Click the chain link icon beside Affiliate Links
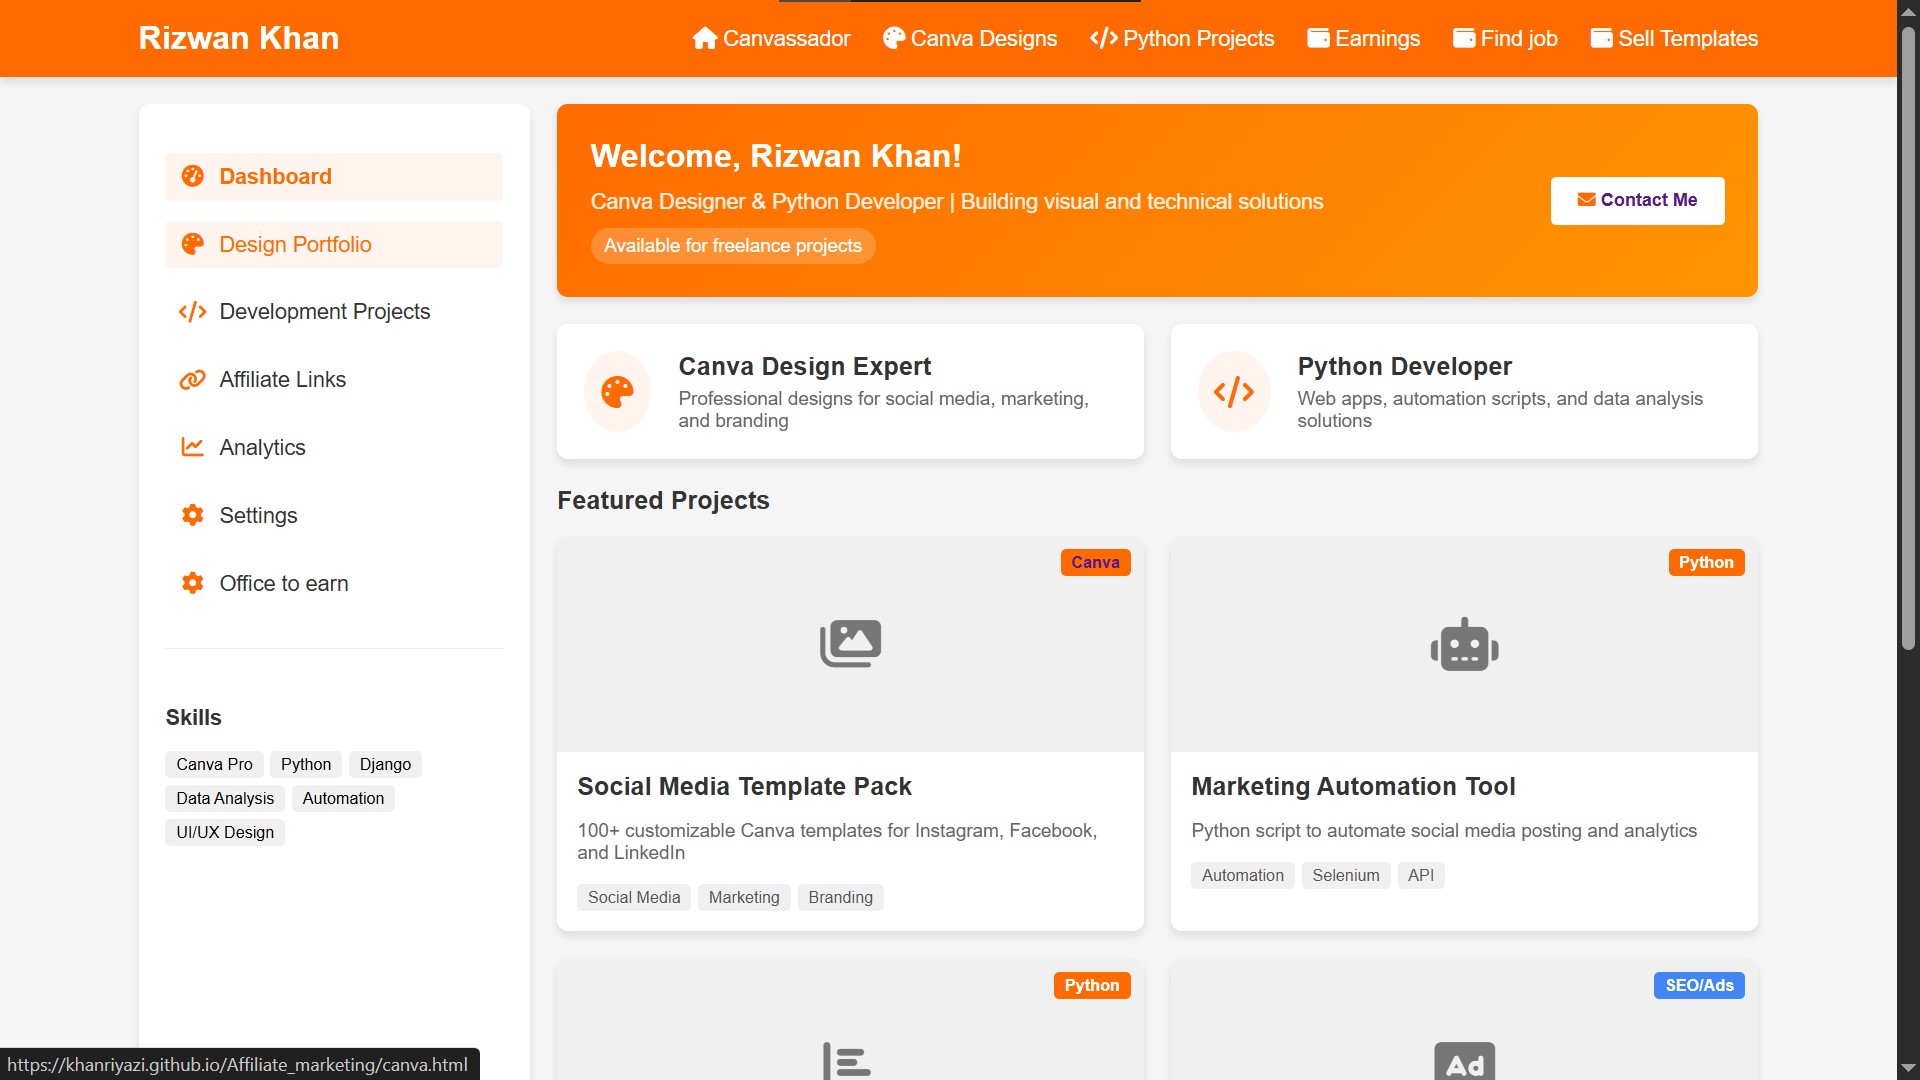The height and width of the screenshot is (1080, 1920). click(x=192, y=380)
